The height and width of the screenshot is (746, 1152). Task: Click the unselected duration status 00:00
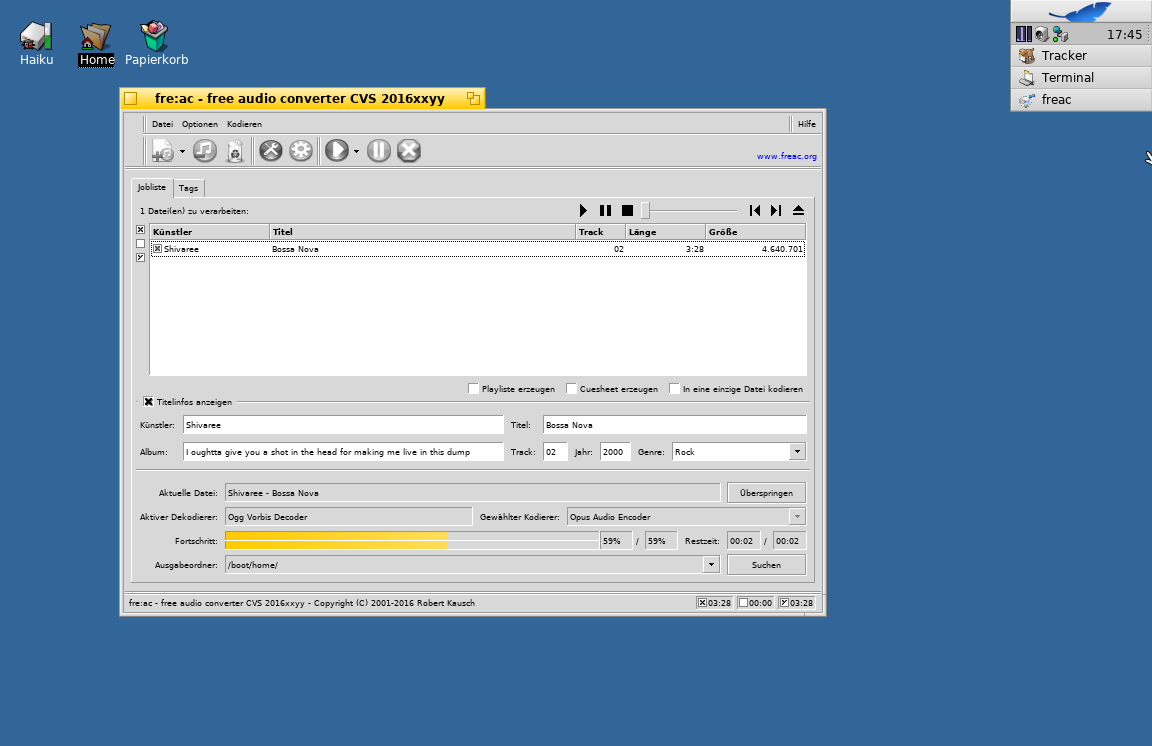755,603
